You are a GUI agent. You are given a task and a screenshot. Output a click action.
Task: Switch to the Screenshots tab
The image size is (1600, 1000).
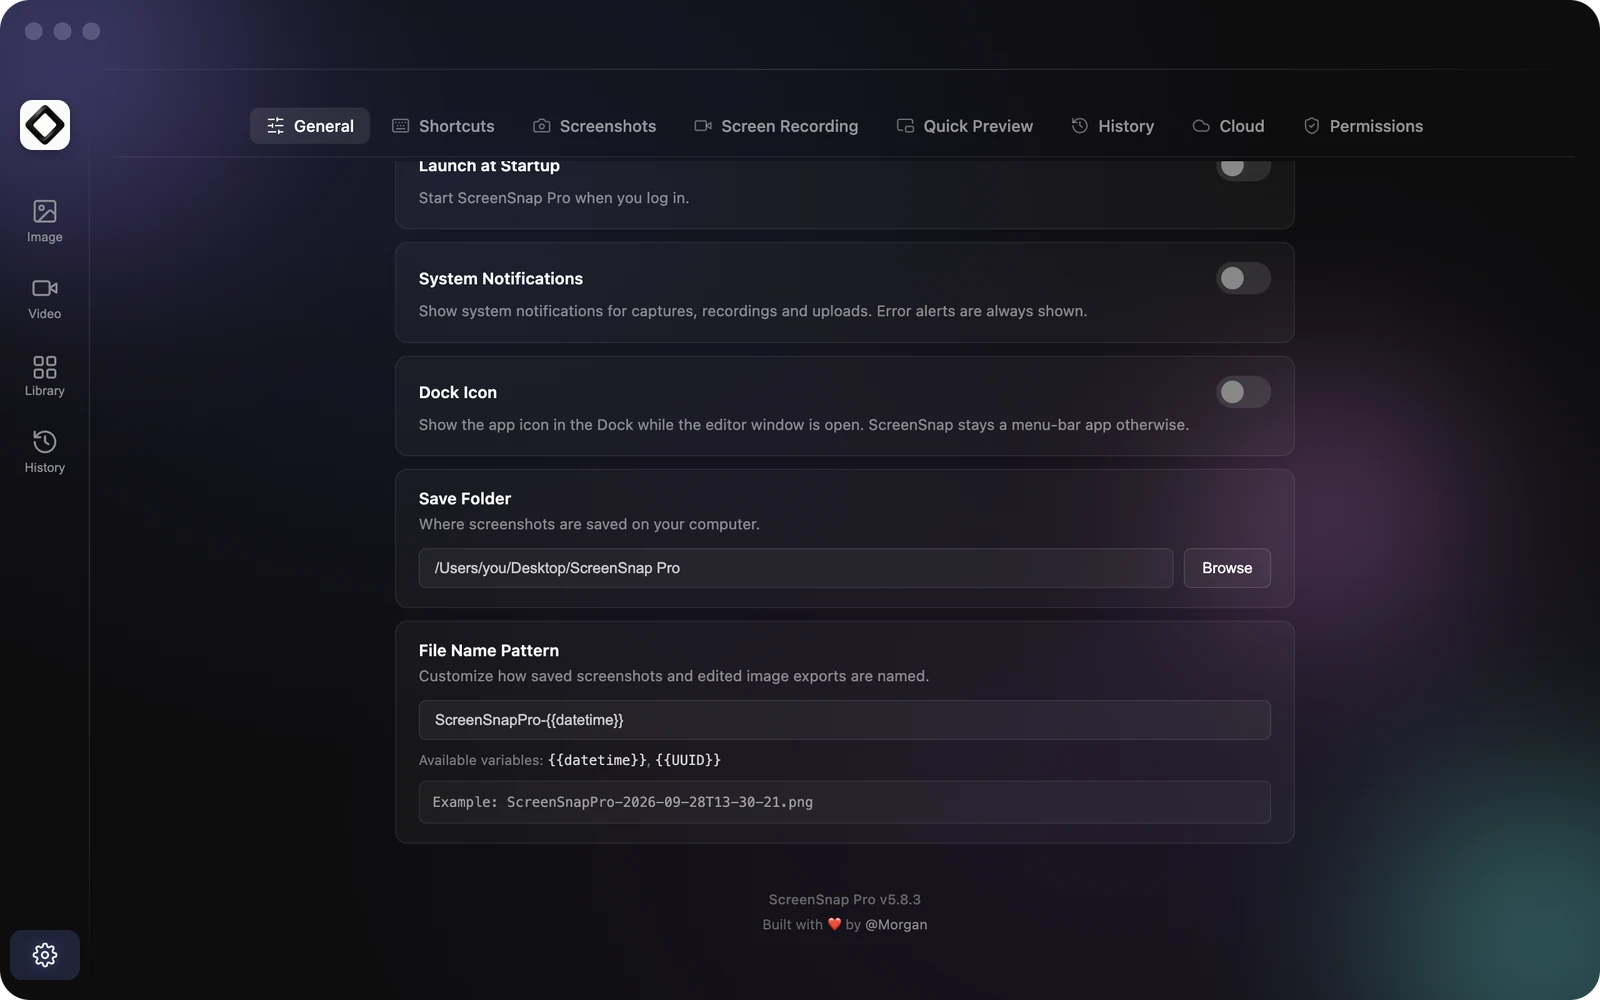pyautogui.click(x=594, y=126)
